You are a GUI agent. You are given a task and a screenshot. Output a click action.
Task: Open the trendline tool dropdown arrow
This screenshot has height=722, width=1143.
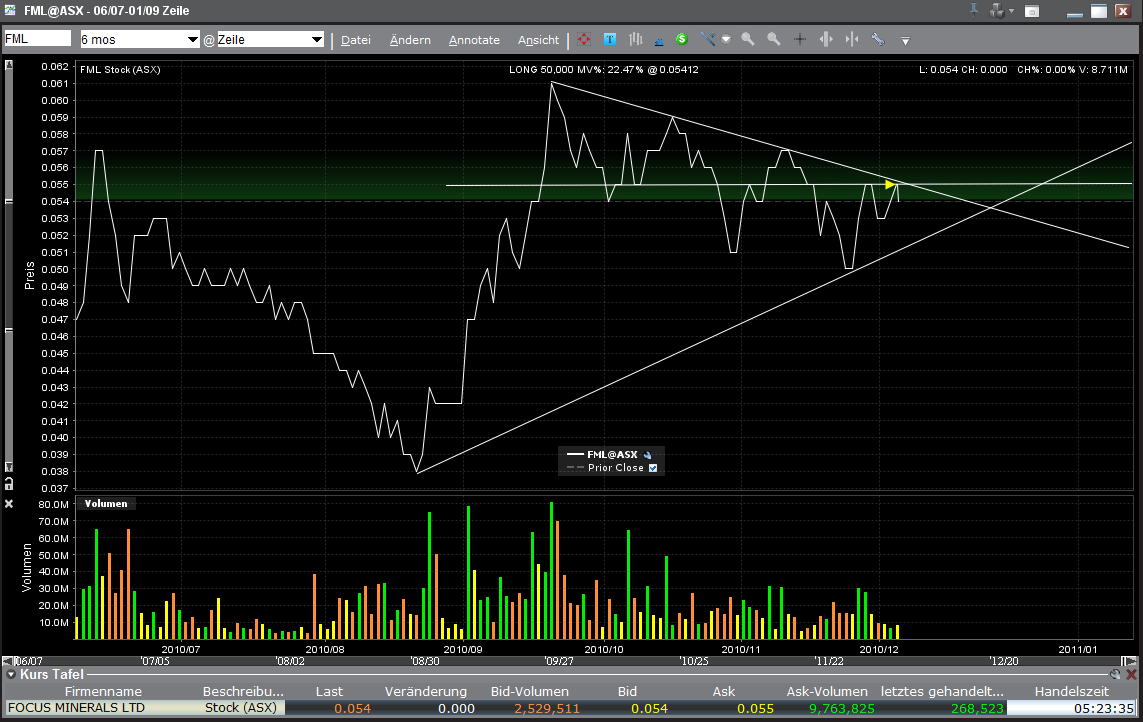(726, 40)
